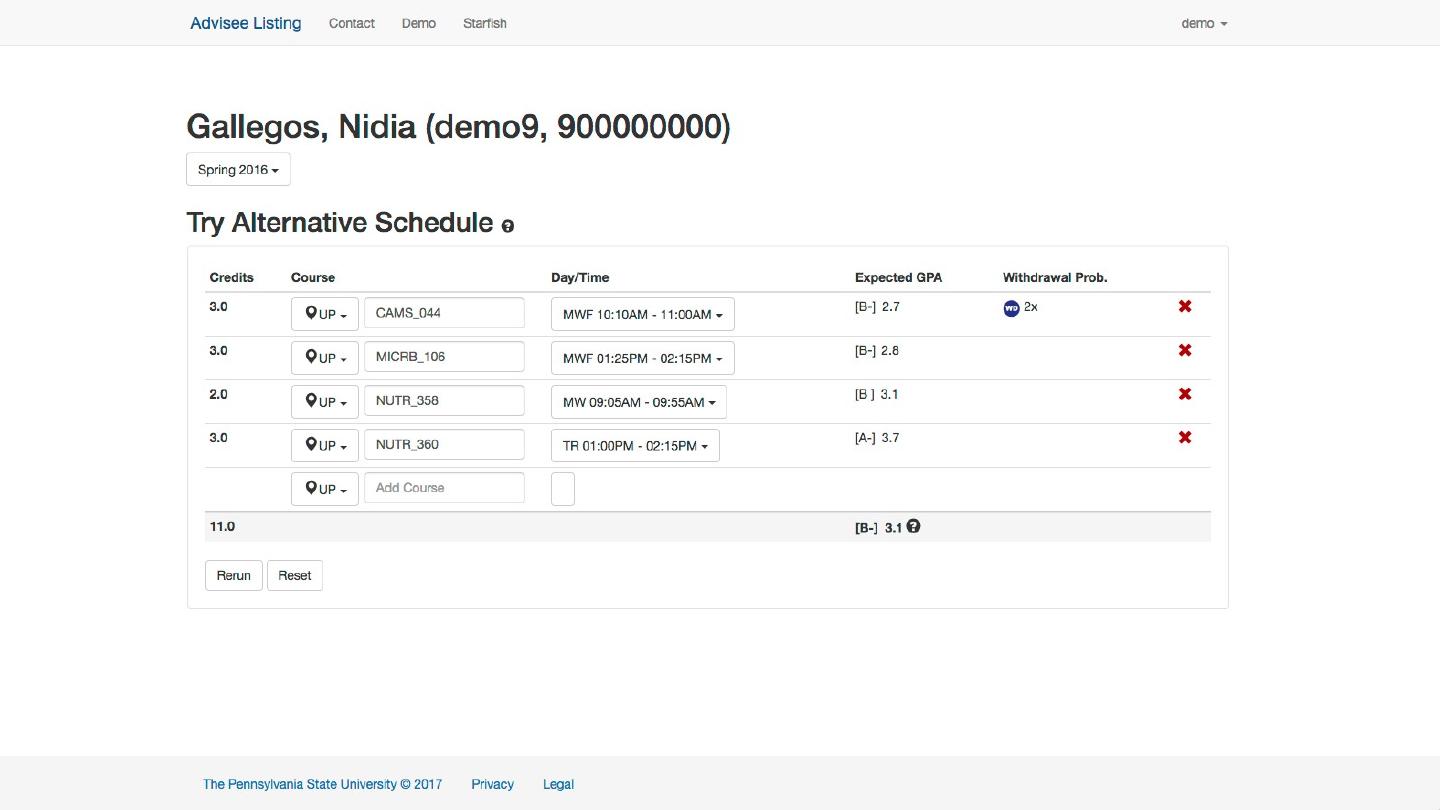Screen dimensions: 1440x810
Task: Remove NUTR_358 using the red X
Action: point(1184,394)
